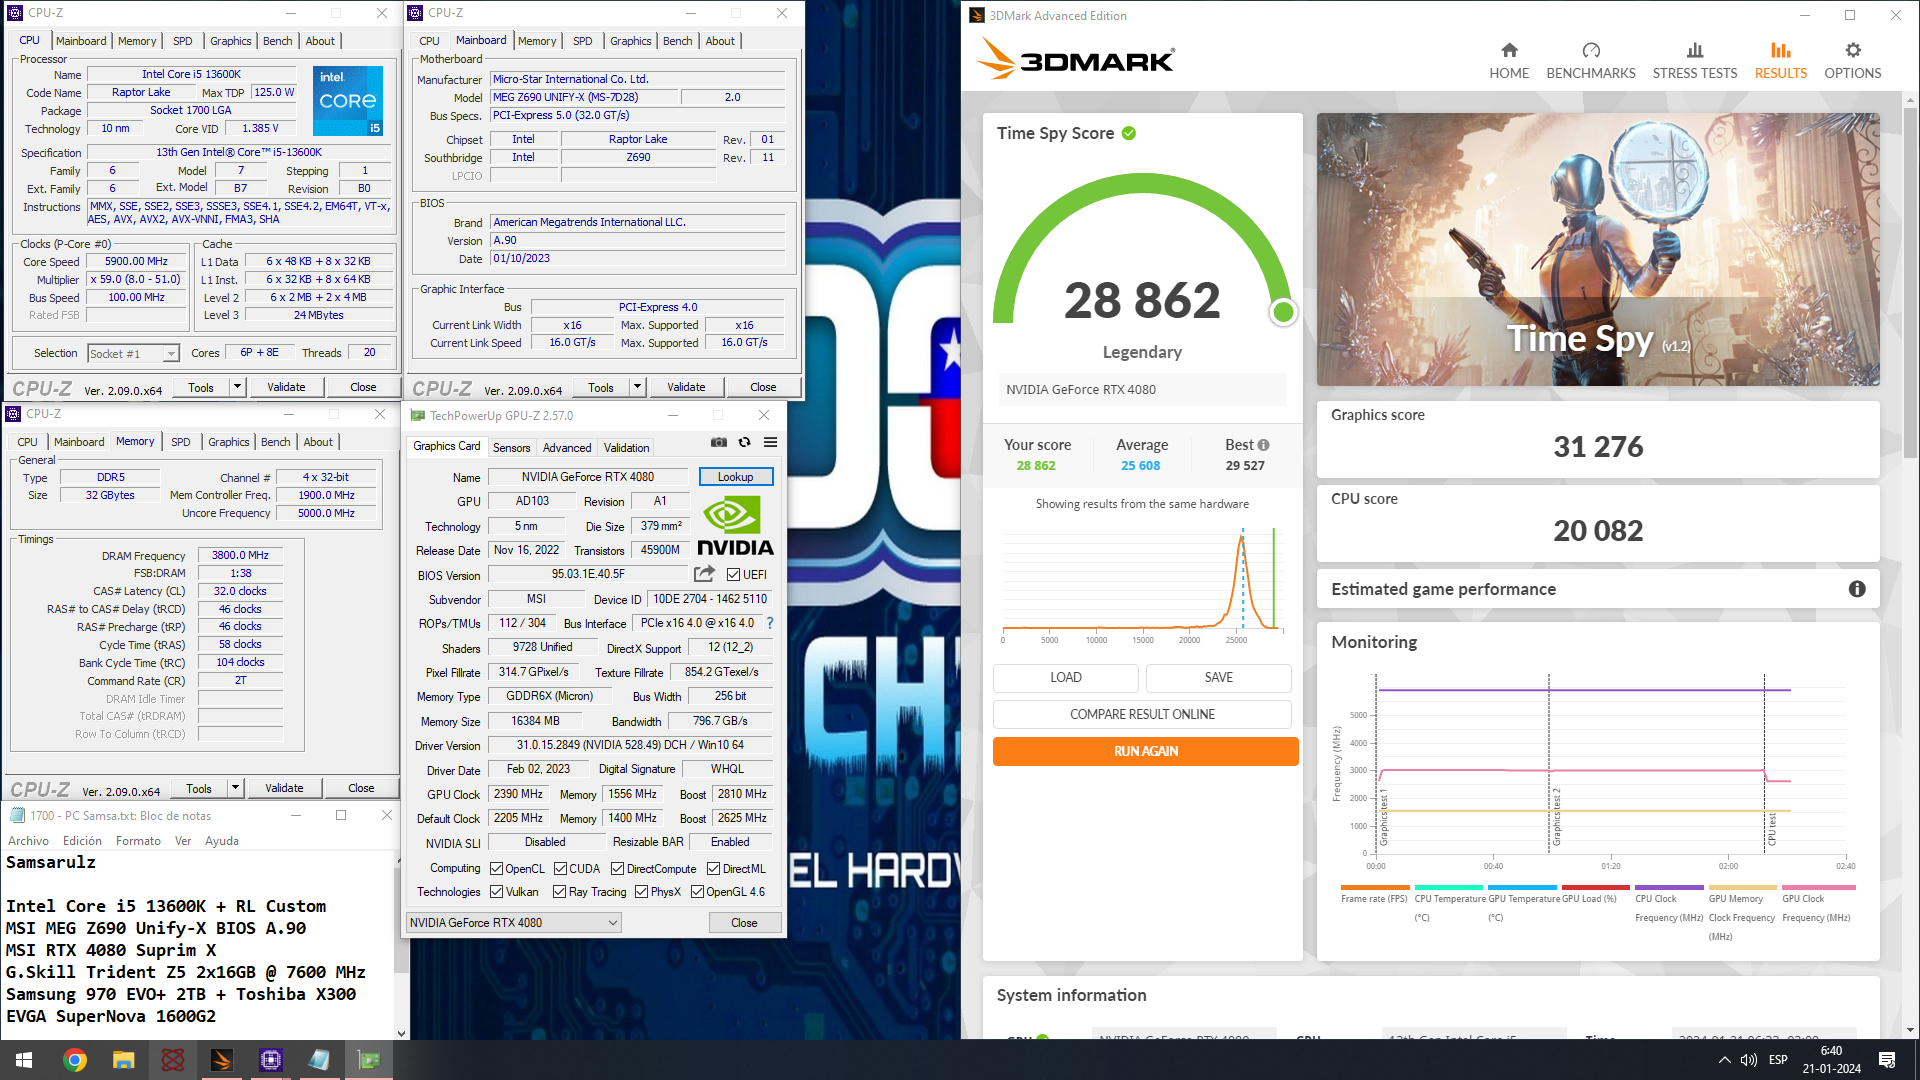Click the Notepad taskbar icon
This screenshot has width=1920, height=1080.
(319, 1060)
